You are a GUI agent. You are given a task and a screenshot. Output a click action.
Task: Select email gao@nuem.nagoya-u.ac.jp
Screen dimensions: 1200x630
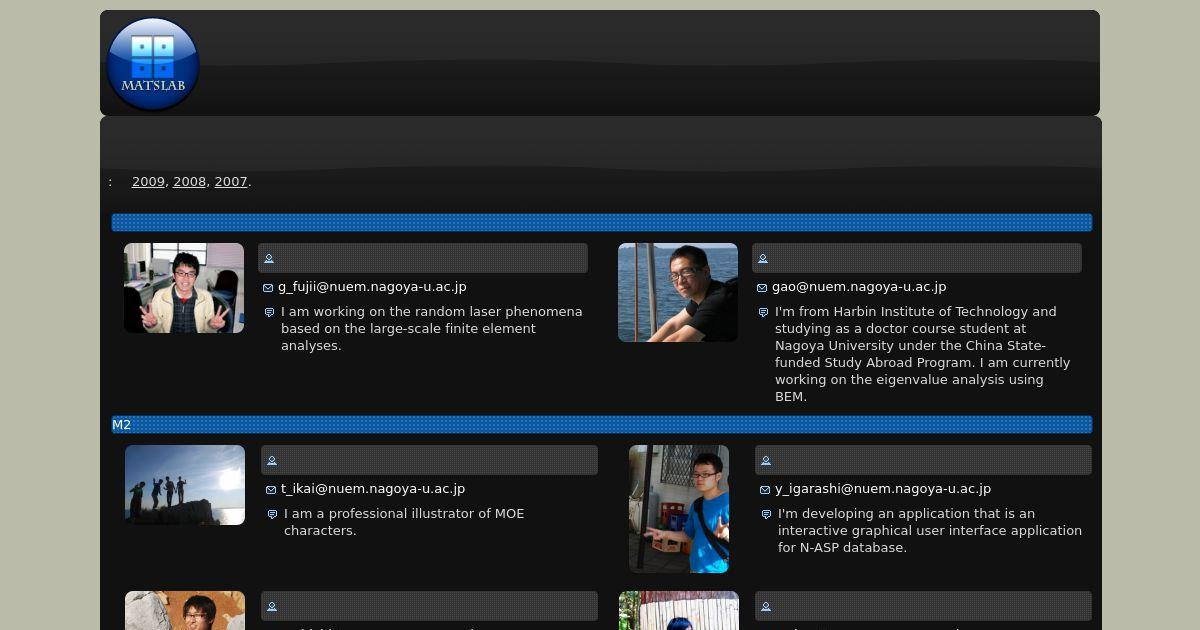click(859, 287)
